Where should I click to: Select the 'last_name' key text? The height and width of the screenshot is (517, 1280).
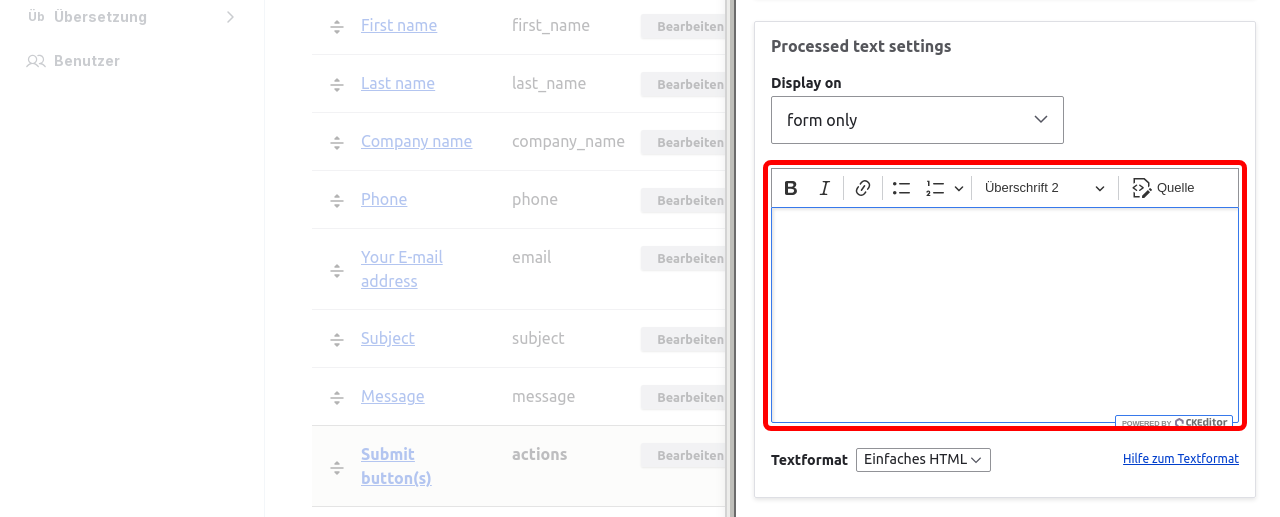click(549, 83)
